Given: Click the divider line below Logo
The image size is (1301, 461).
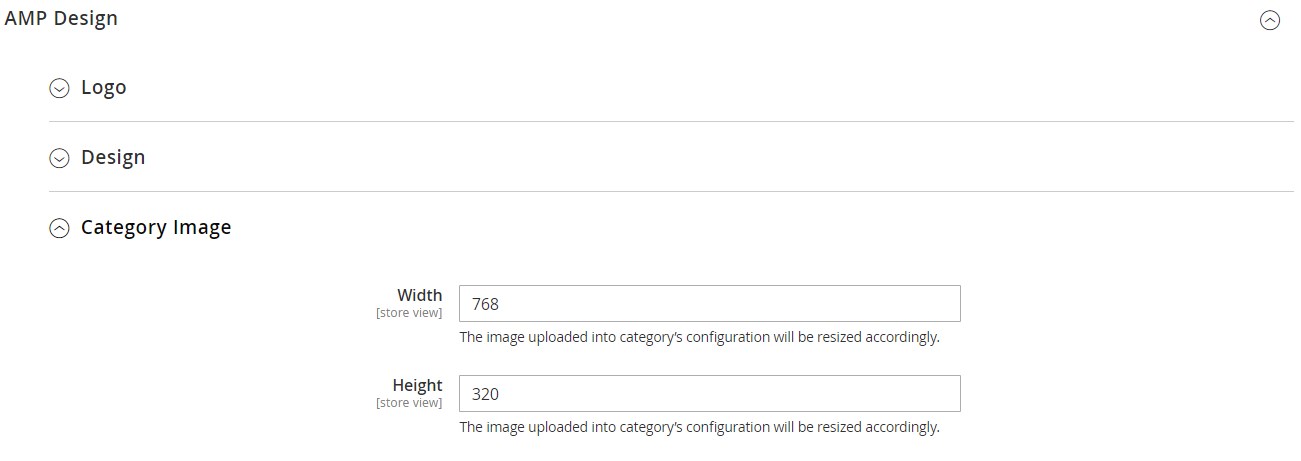Looking at the screenshot, I should [x=670, y=121].
